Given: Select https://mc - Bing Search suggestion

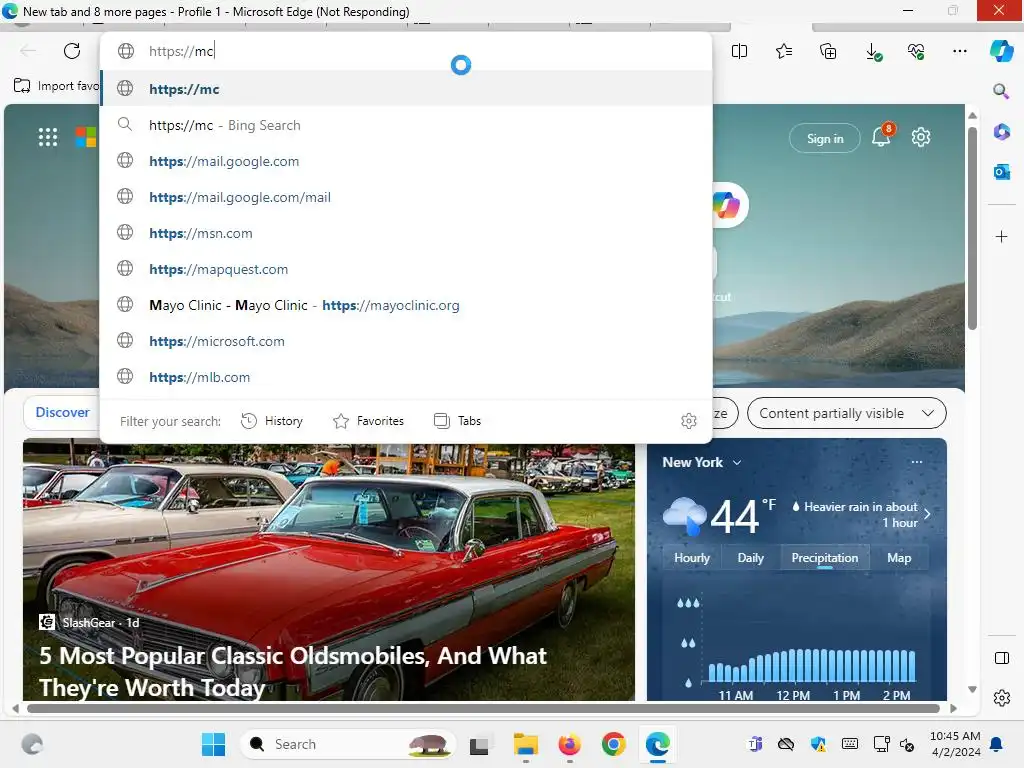Looking at the screenshot, I should [x=406, y=125].
